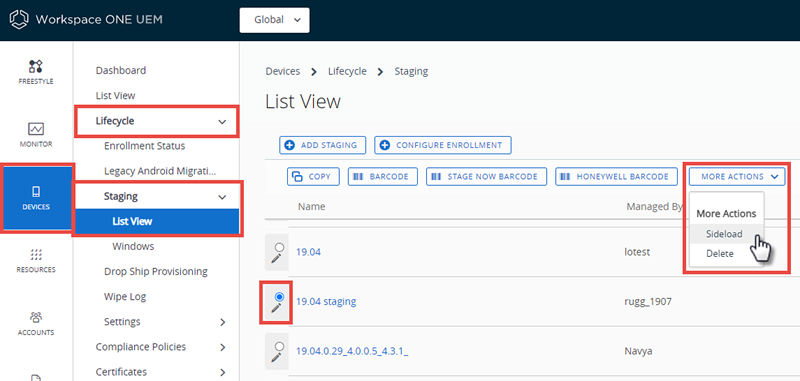
Task: Open Drop Ship Provisioning
Action: point(156,271)
